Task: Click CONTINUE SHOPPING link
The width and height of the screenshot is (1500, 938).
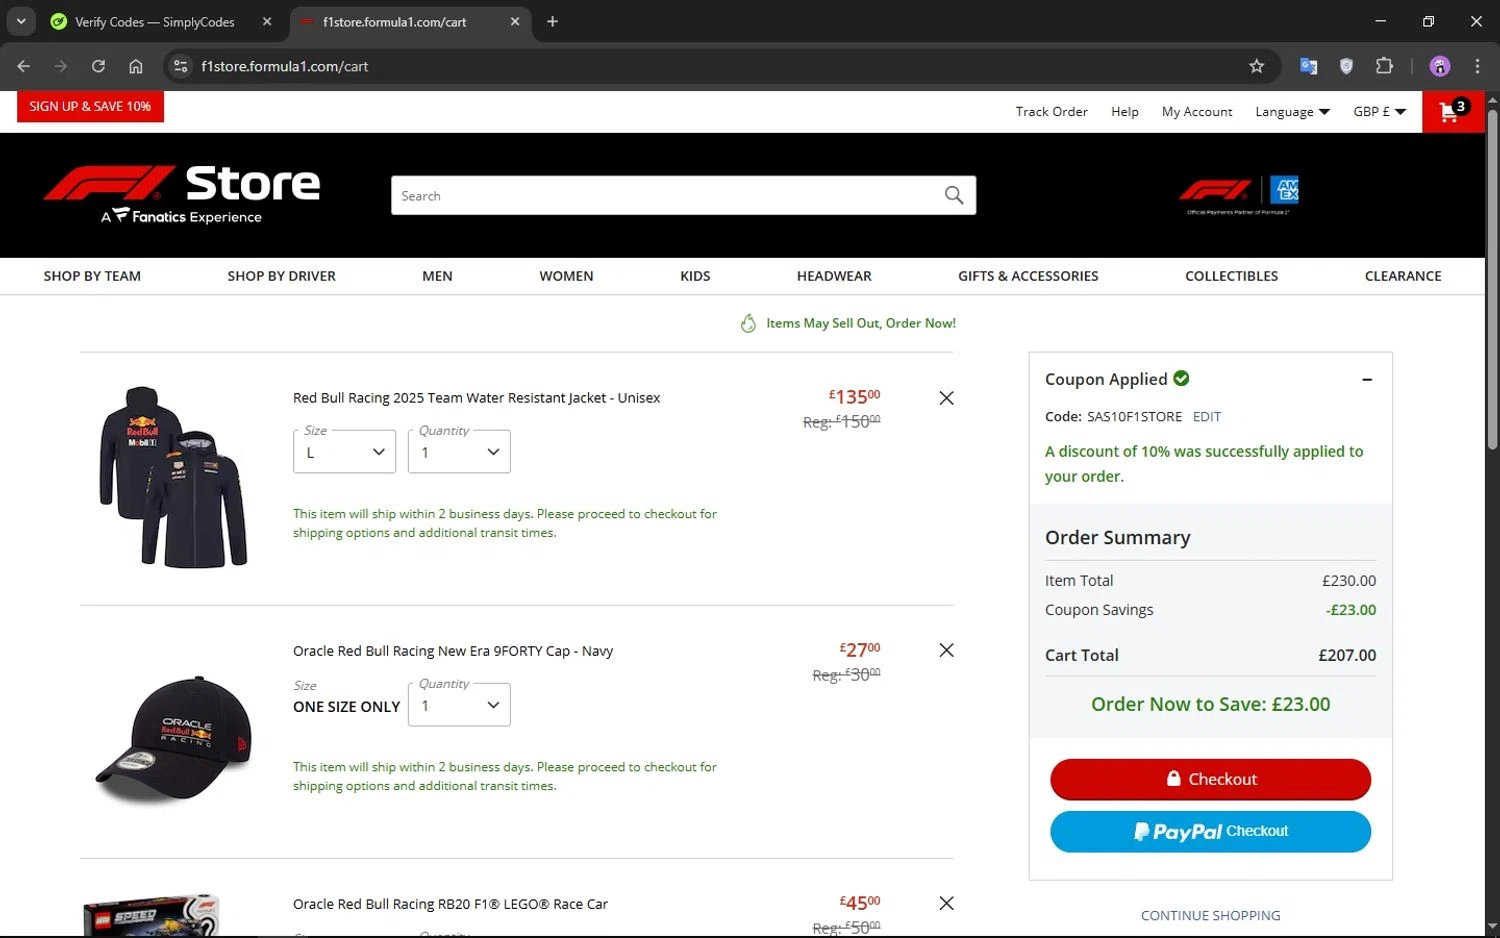Action: pos(1210,915)
